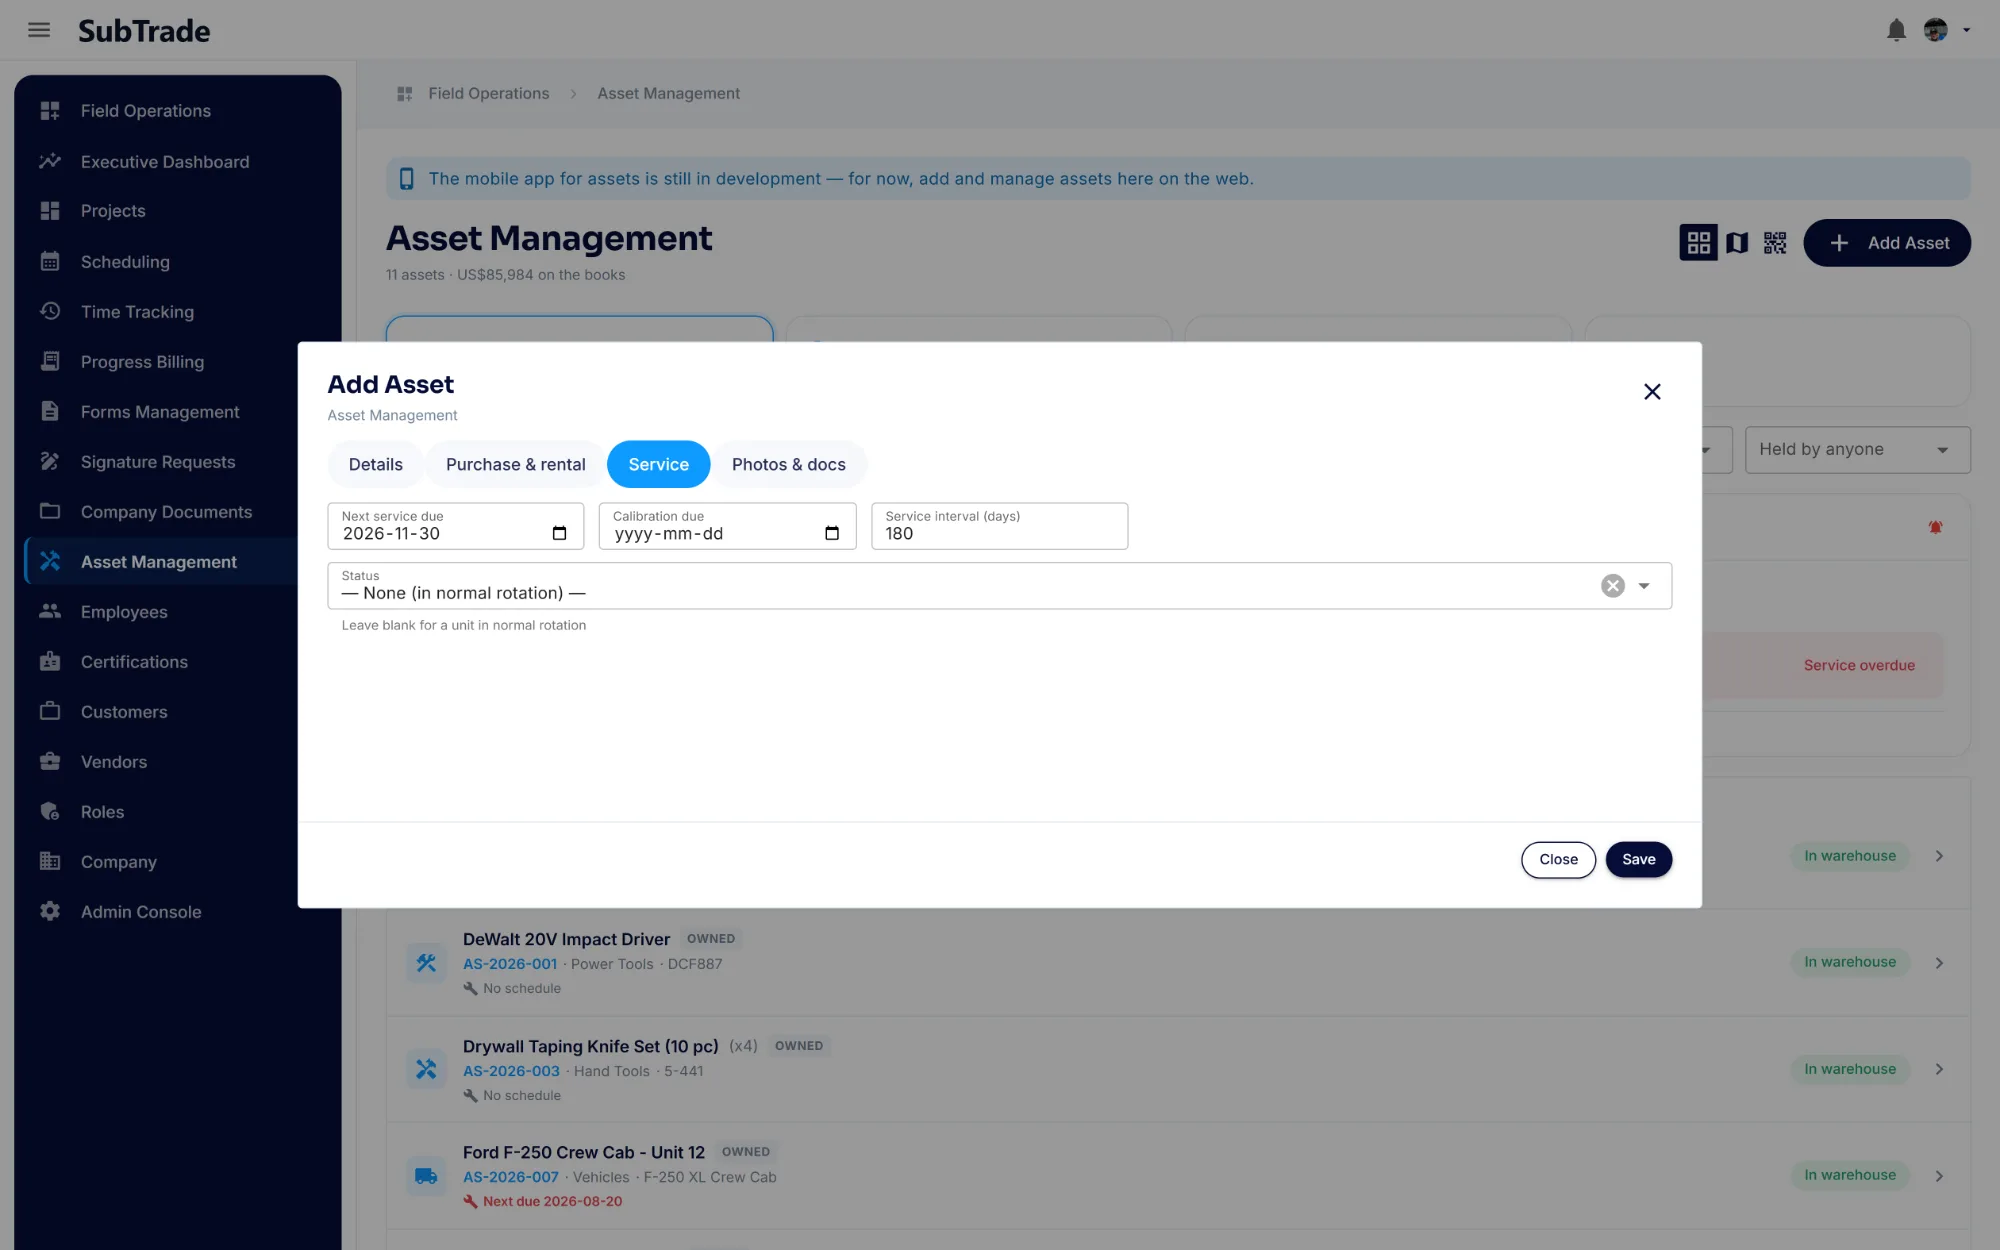Switch to the Details tab
Viewport: 2000px width, 1250px height.
pos(375,464)
